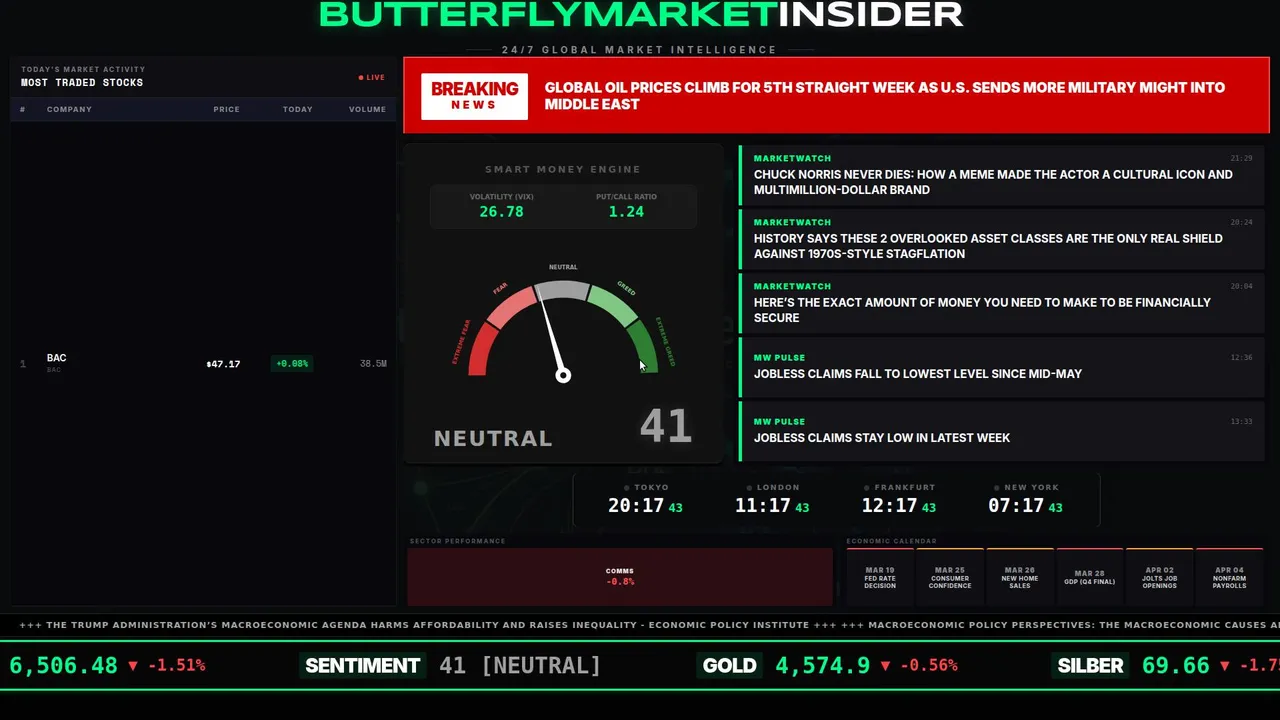Open the Mar 25 Consumer Confidence event
1280x720 pixels.
click(x=950, y=577)
